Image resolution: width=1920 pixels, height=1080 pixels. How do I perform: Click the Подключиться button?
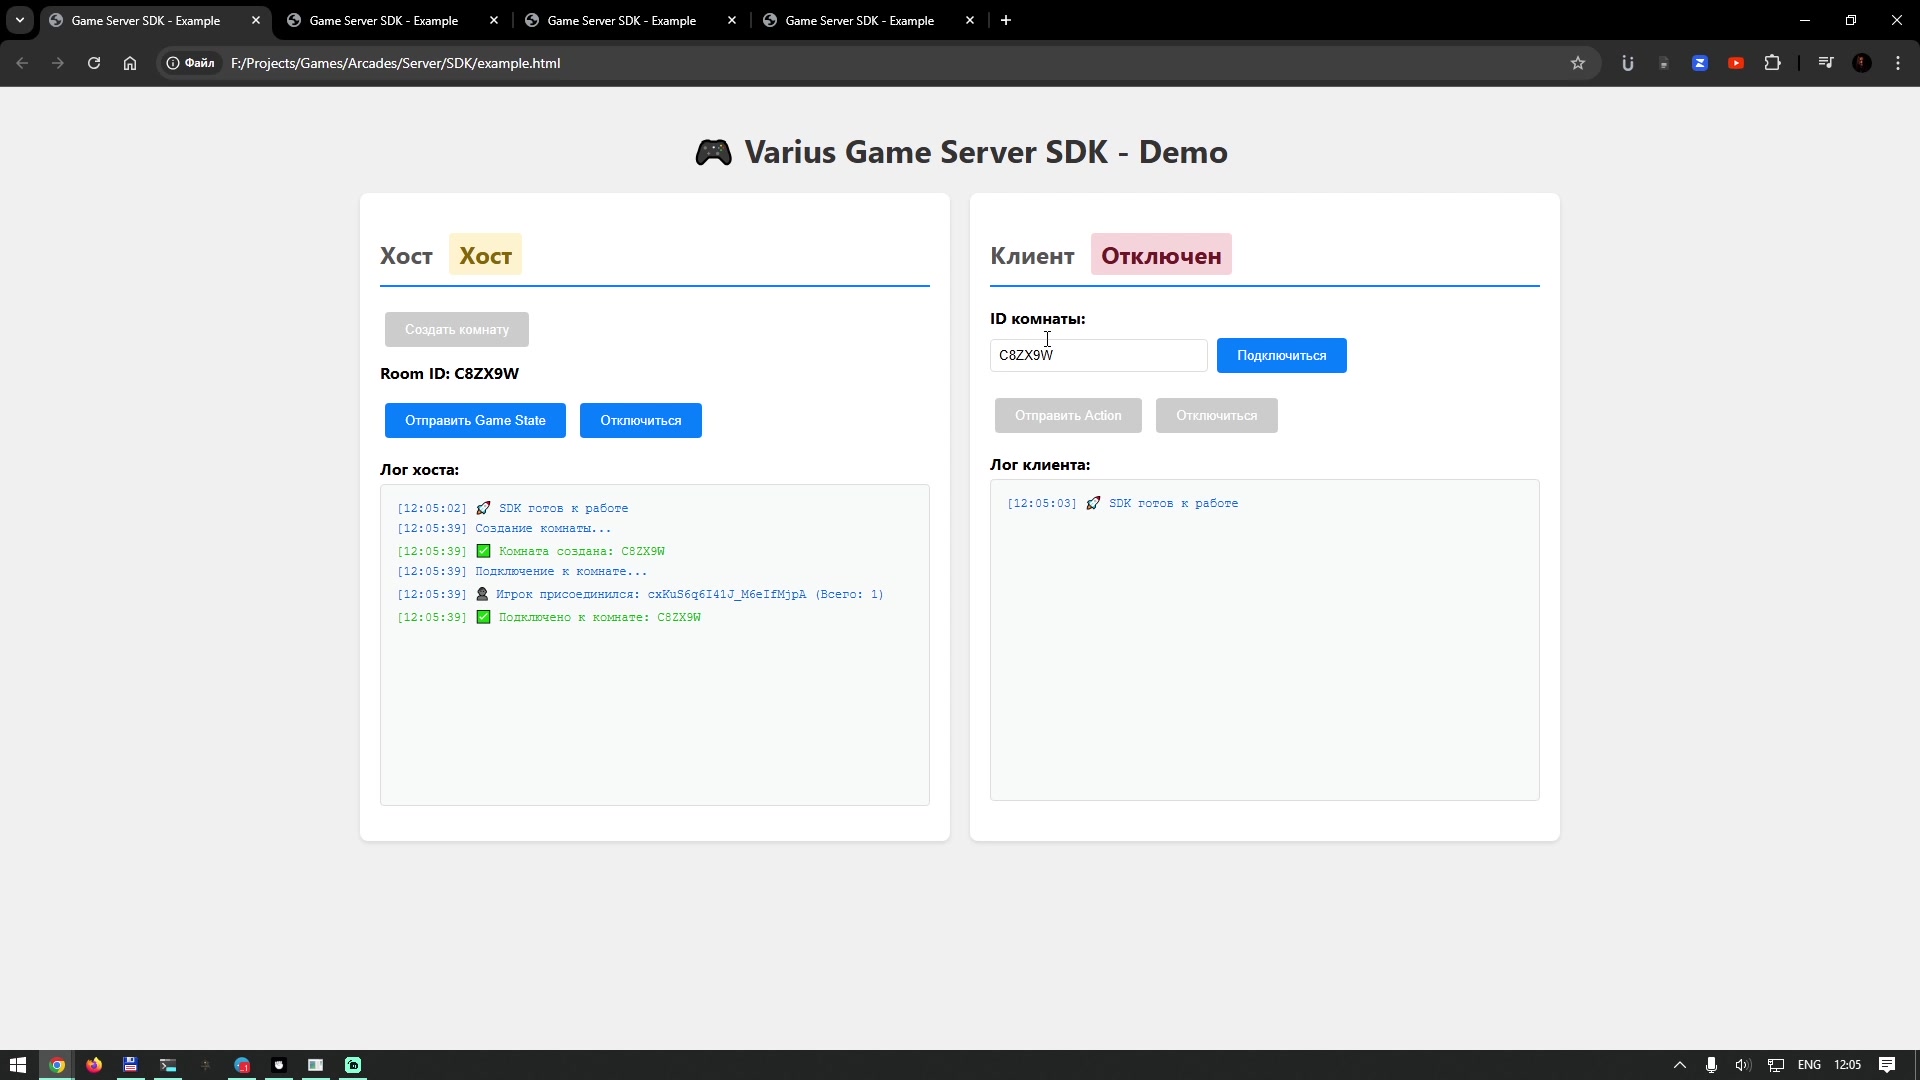pyautogui.click(x=1281, y=356)
